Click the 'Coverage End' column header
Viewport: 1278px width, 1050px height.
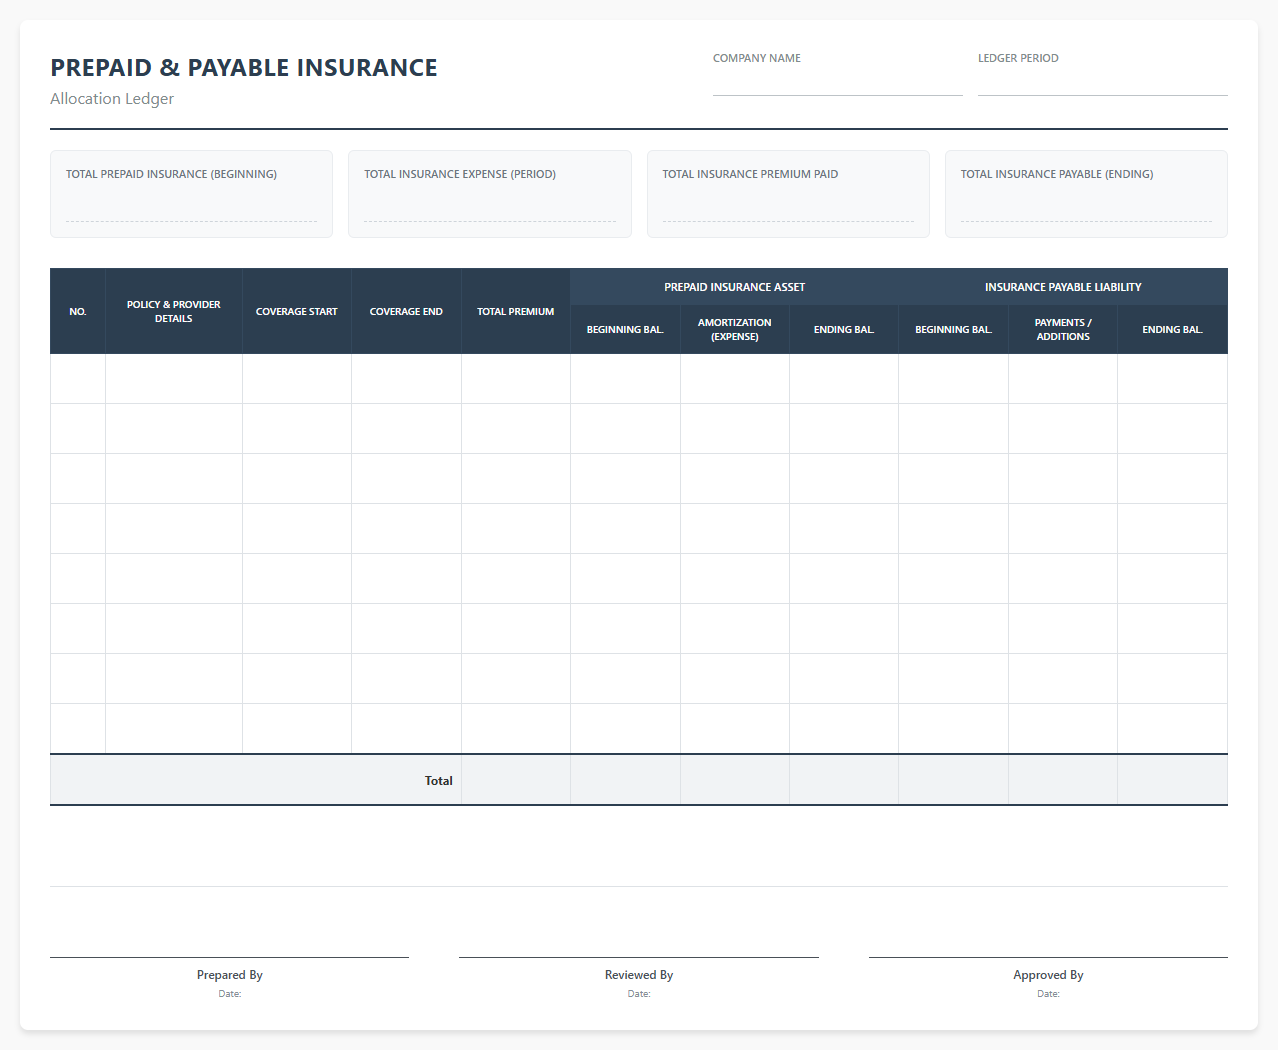tap(406, 311)
